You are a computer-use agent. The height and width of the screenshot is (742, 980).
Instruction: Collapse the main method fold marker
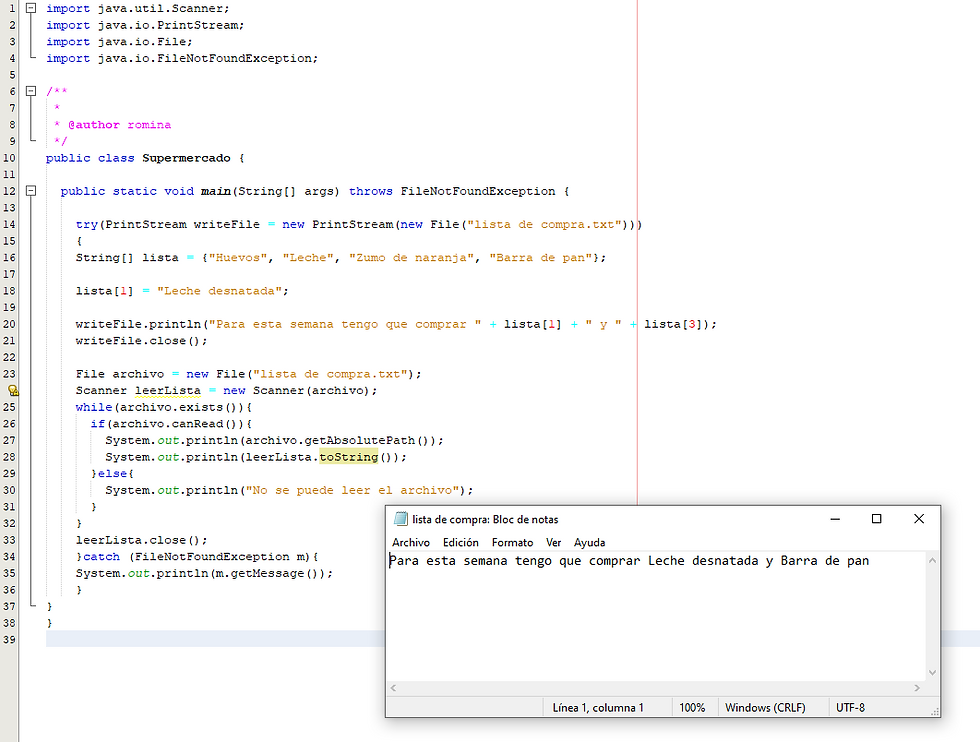(31, 191)
